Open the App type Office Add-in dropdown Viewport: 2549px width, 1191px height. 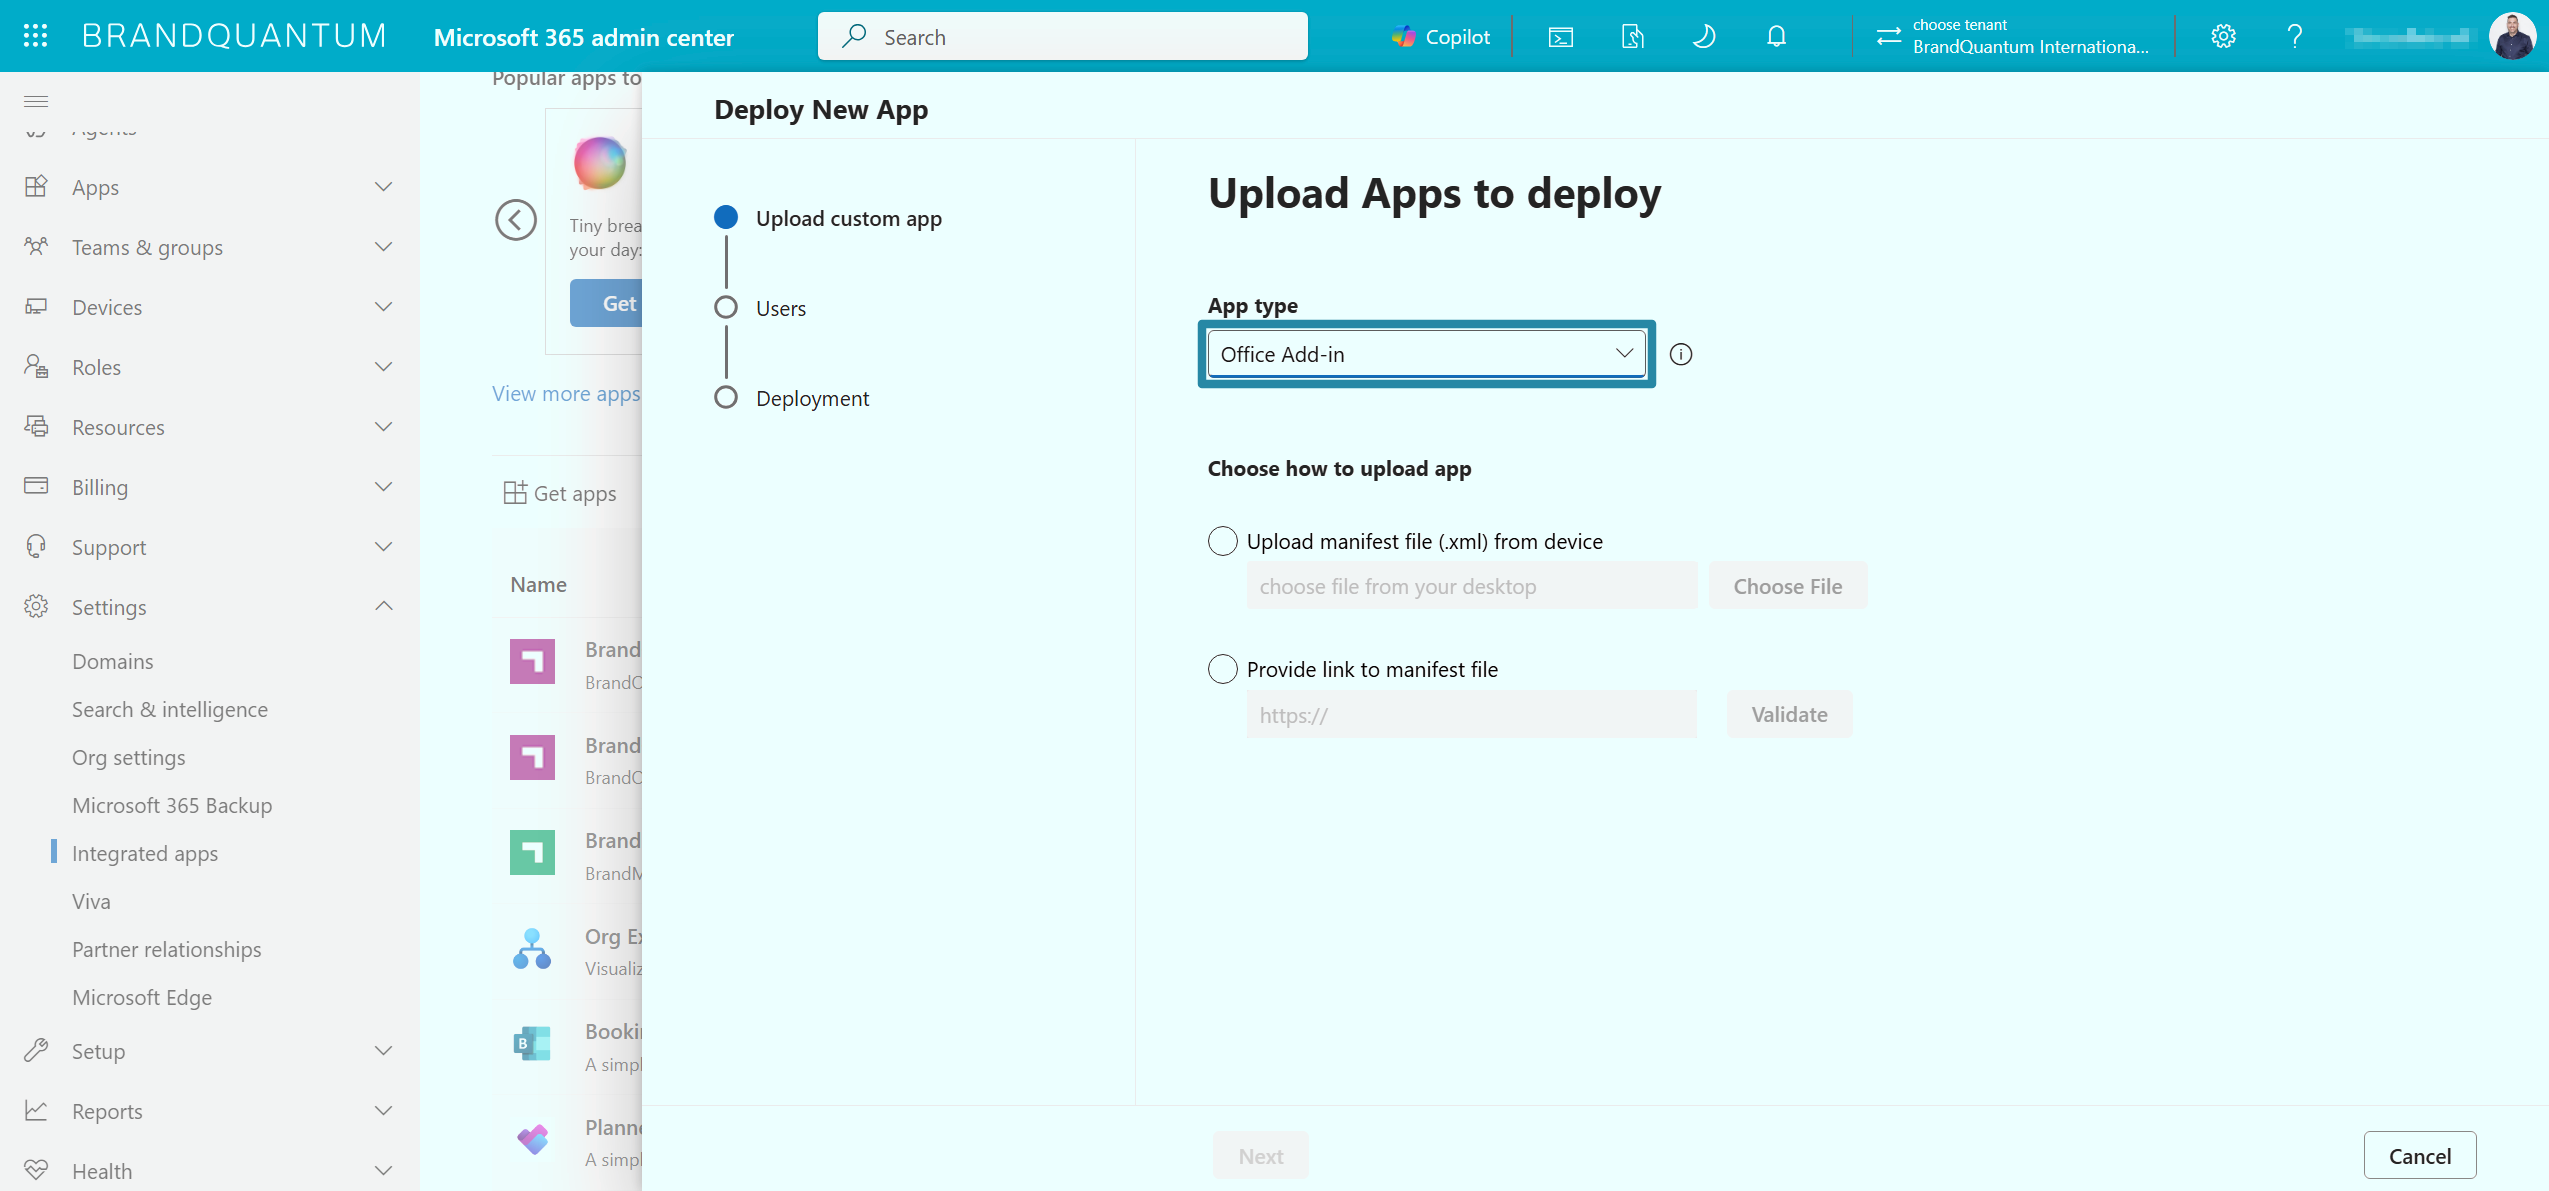tap(1426, 354)
